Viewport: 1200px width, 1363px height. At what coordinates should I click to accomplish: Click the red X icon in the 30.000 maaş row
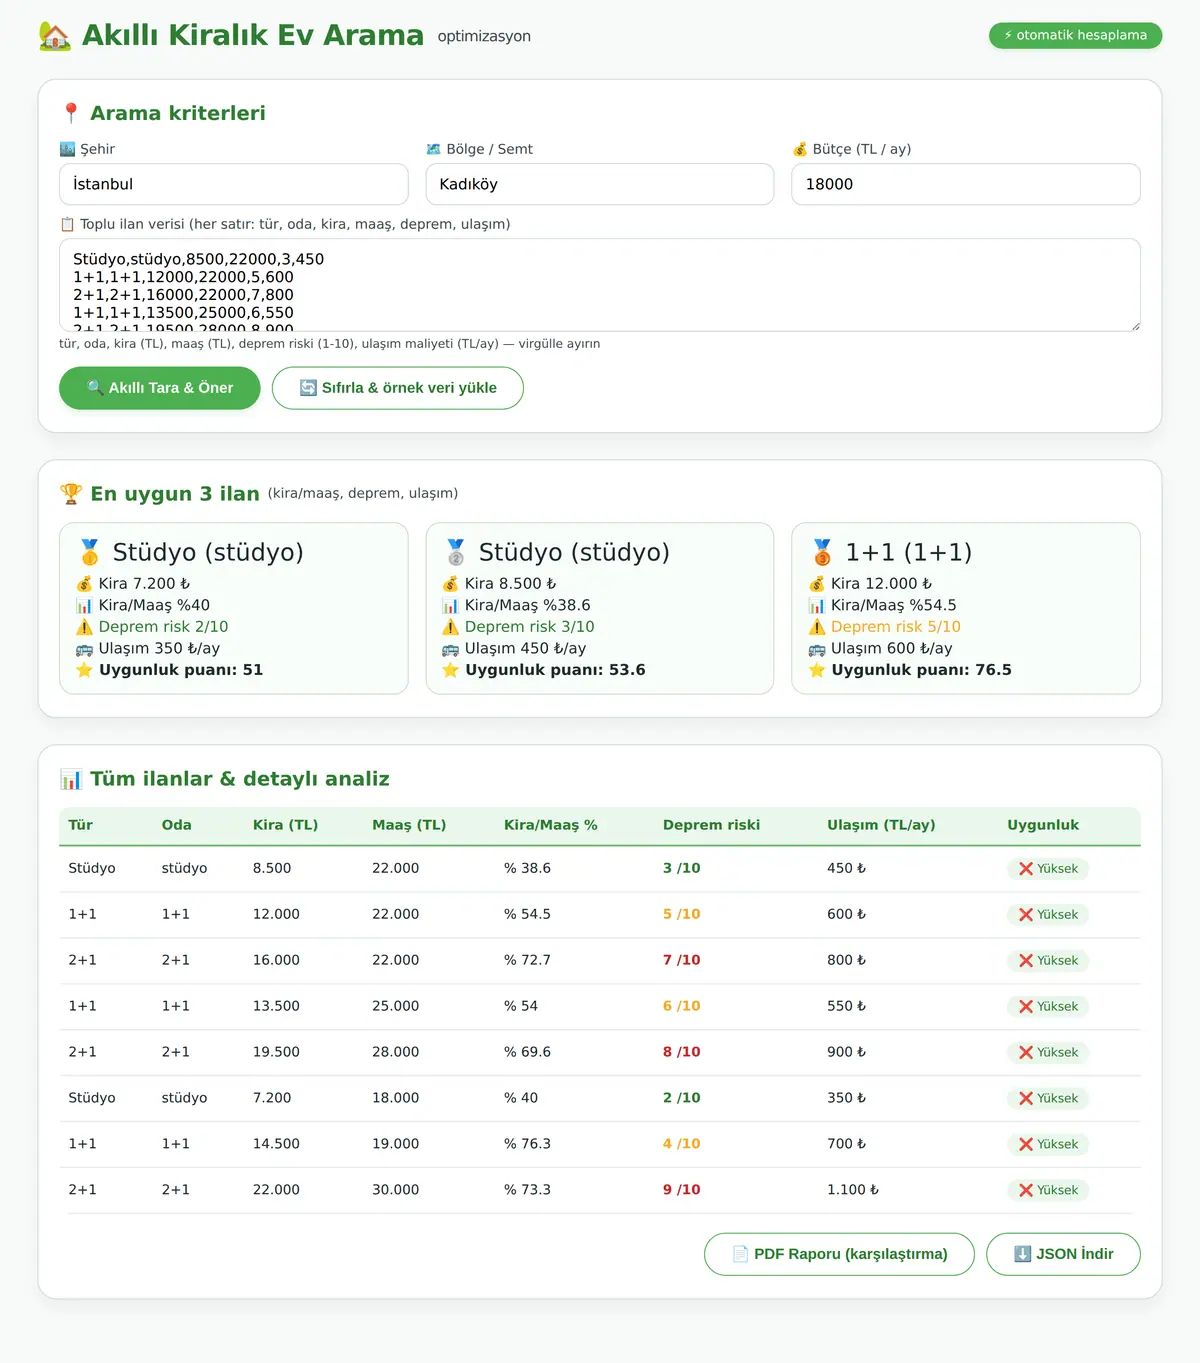pos(1026,1190)
